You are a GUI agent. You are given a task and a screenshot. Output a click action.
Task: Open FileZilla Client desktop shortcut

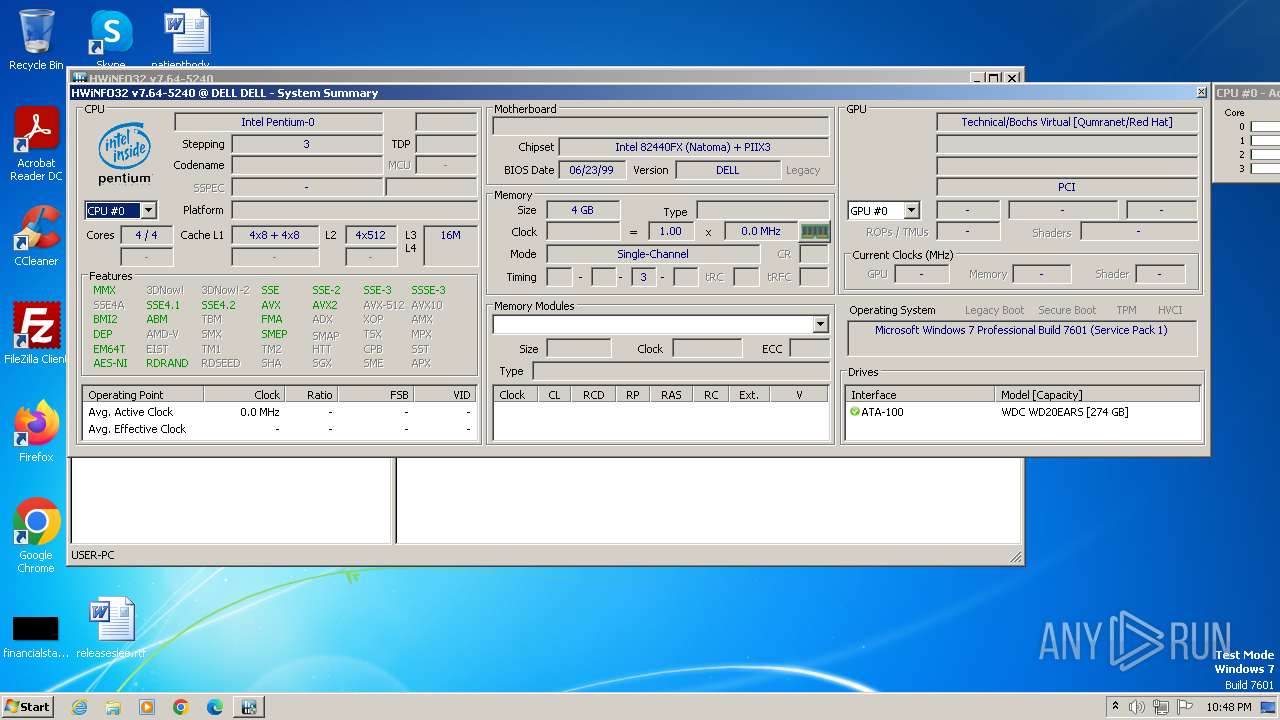(x=36, y=334)
